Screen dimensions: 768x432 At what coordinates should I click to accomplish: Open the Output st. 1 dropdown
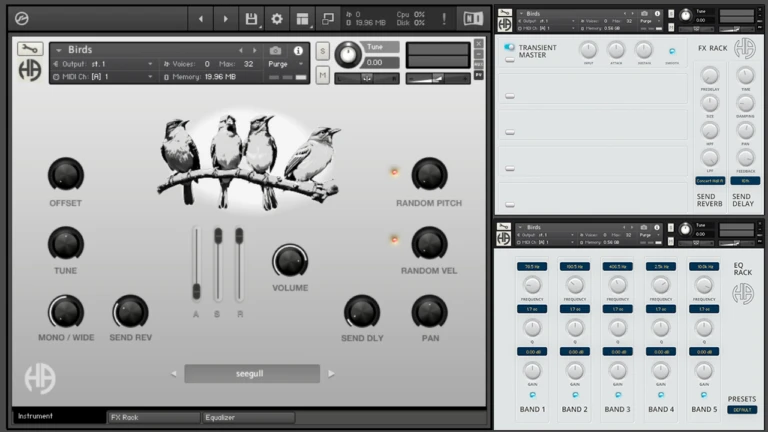coord(103,64)
